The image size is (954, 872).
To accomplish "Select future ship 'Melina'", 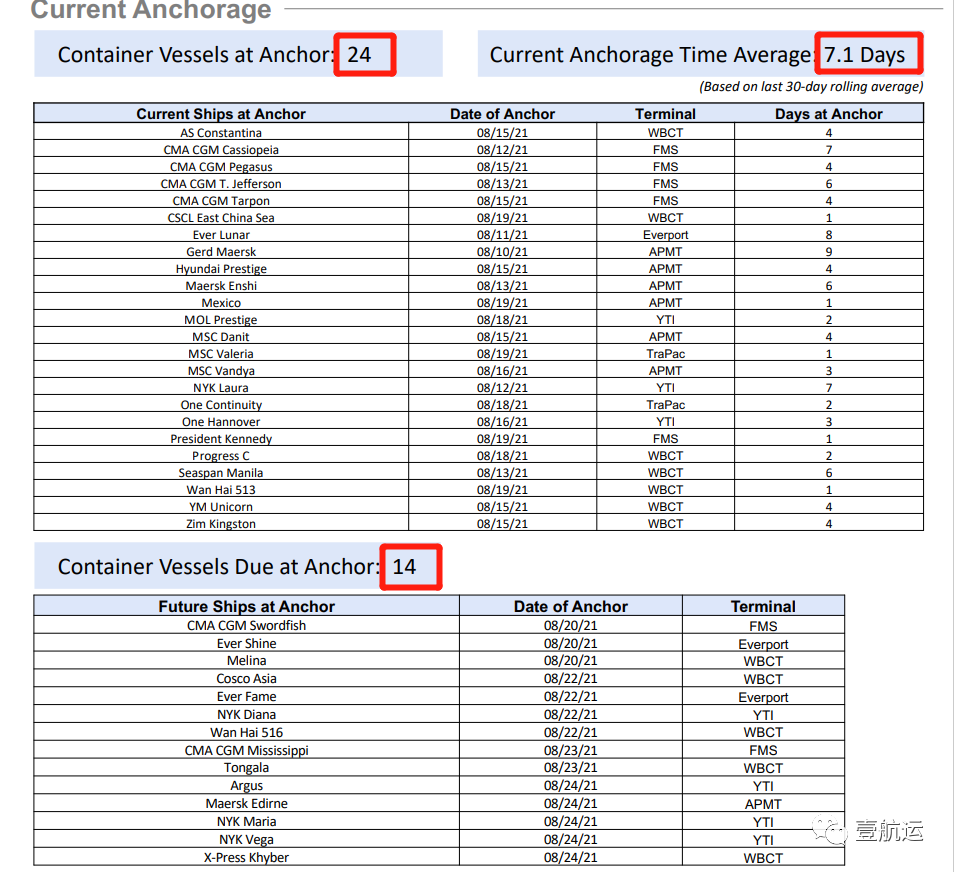I will pos(246,661).
